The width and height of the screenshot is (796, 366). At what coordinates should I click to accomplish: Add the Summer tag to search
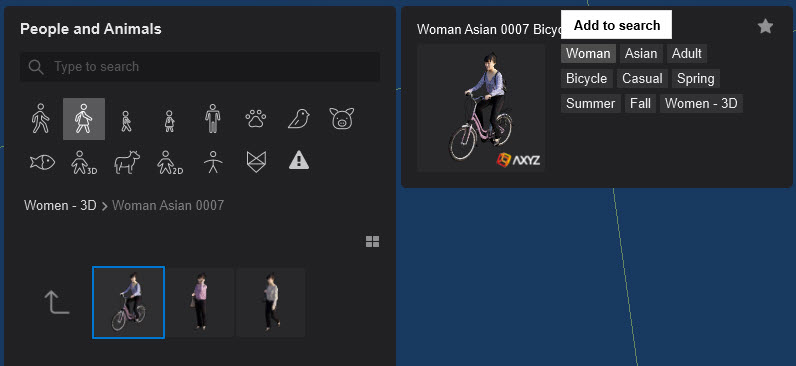coord(590,104)
